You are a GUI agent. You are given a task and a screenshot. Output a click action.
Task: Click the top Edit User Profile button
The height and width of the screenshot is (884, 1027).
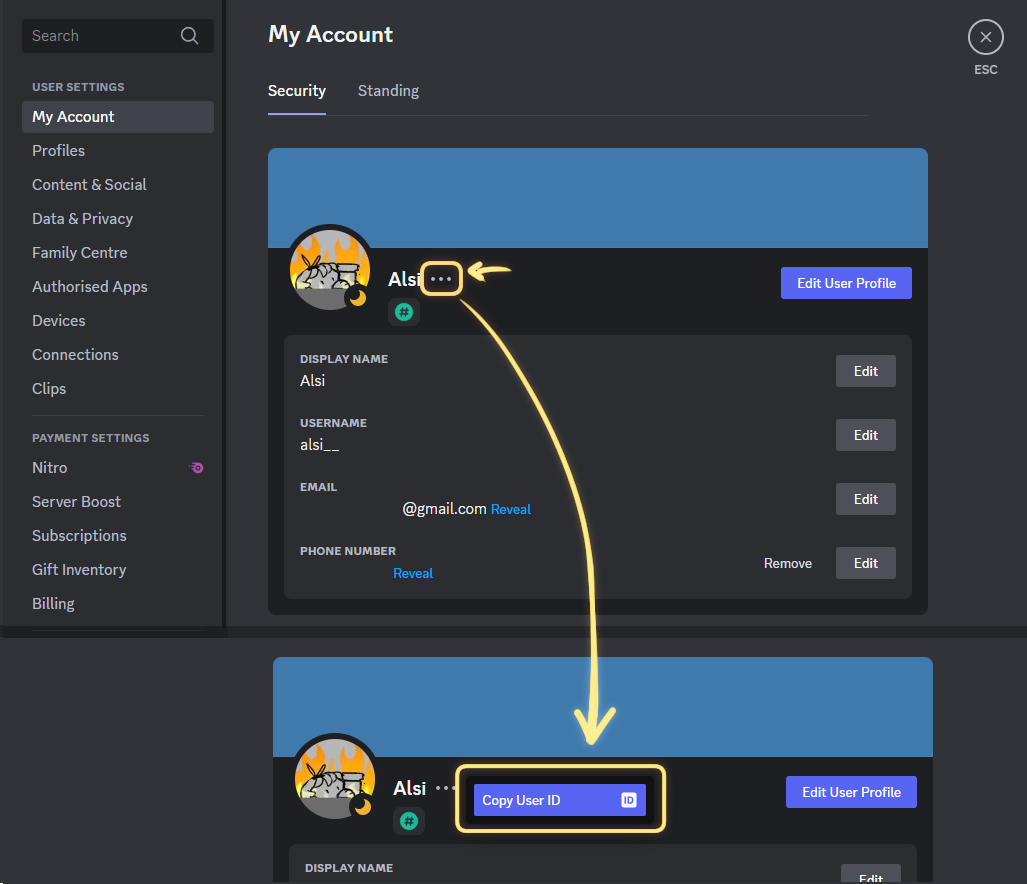[x=846, y=283]
